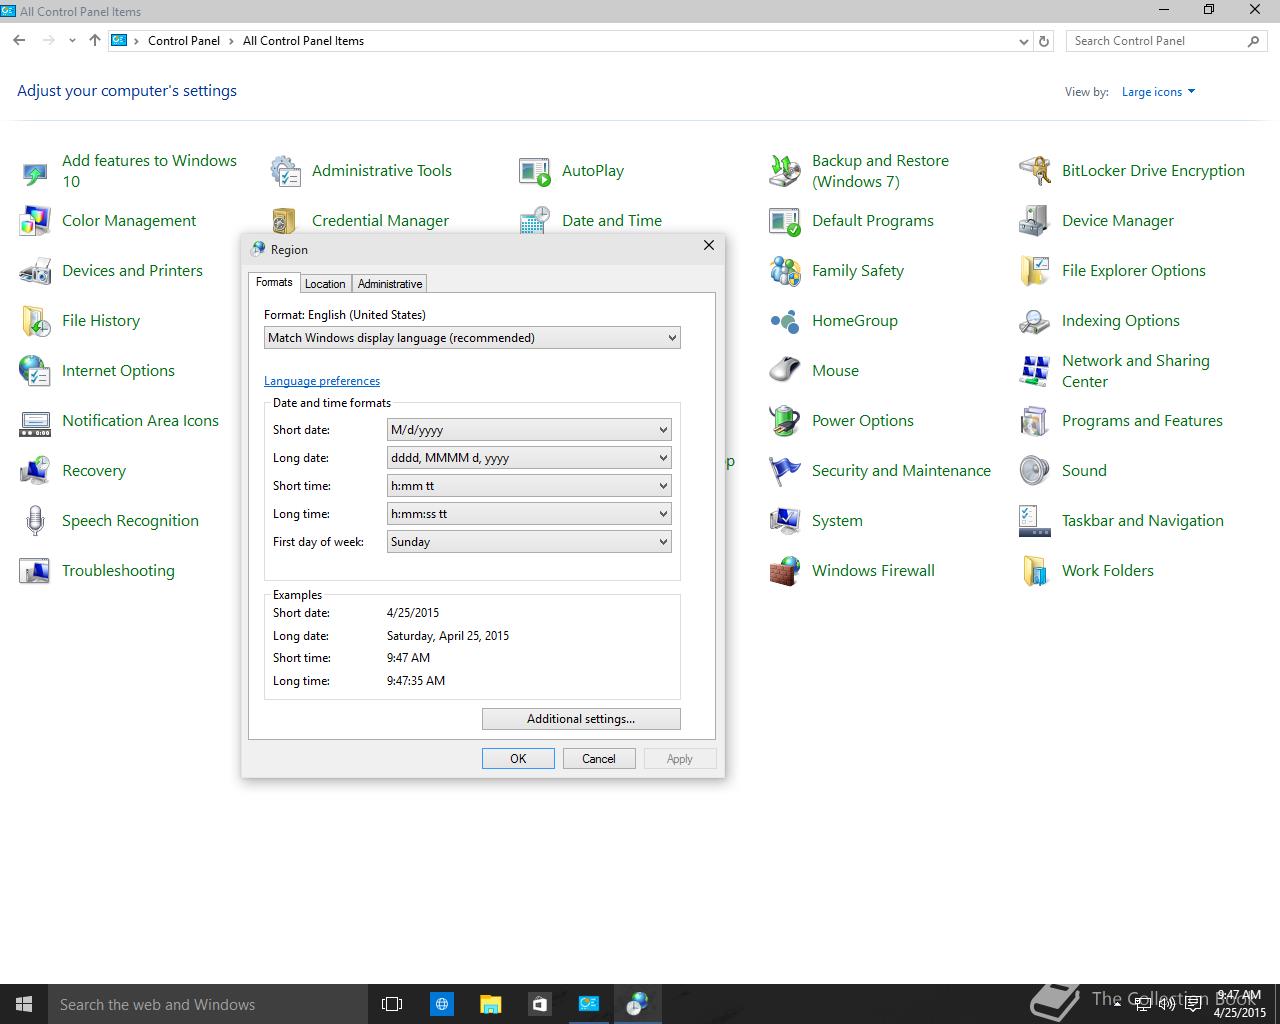Open the Taskbar and Navigation icon
Screen dimensions: 1280x1024
point(1035,521)
